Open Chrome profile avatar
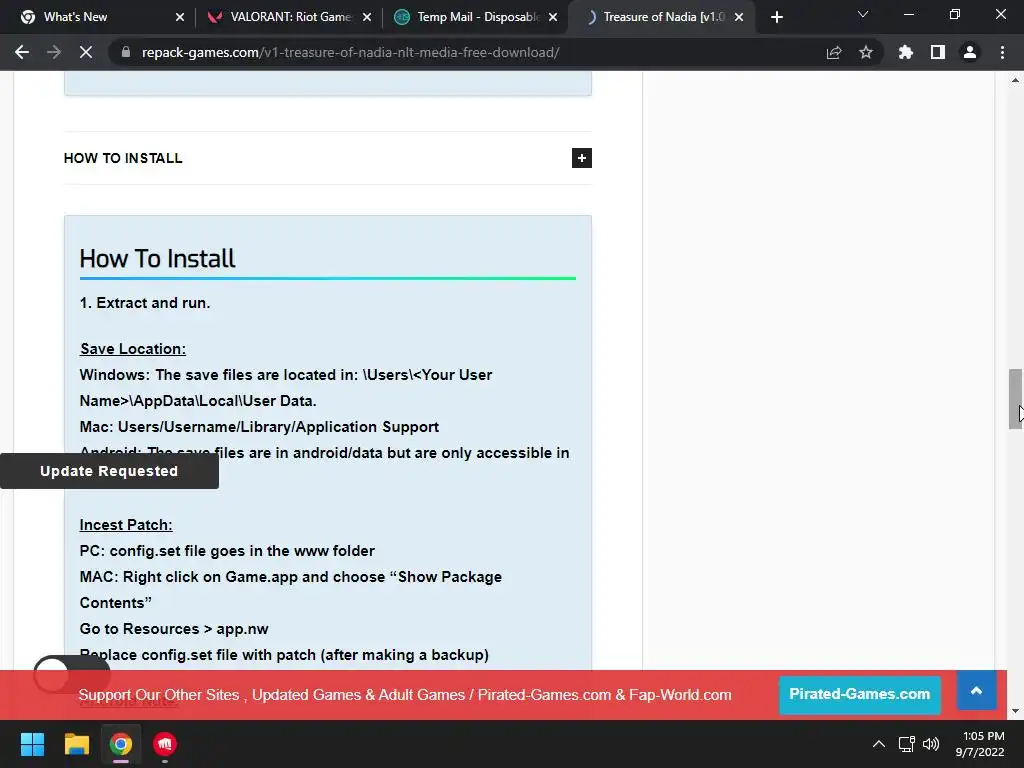The height and width of the screenshot is (768, 1024). pyautogui.click(x=970, y=52)
